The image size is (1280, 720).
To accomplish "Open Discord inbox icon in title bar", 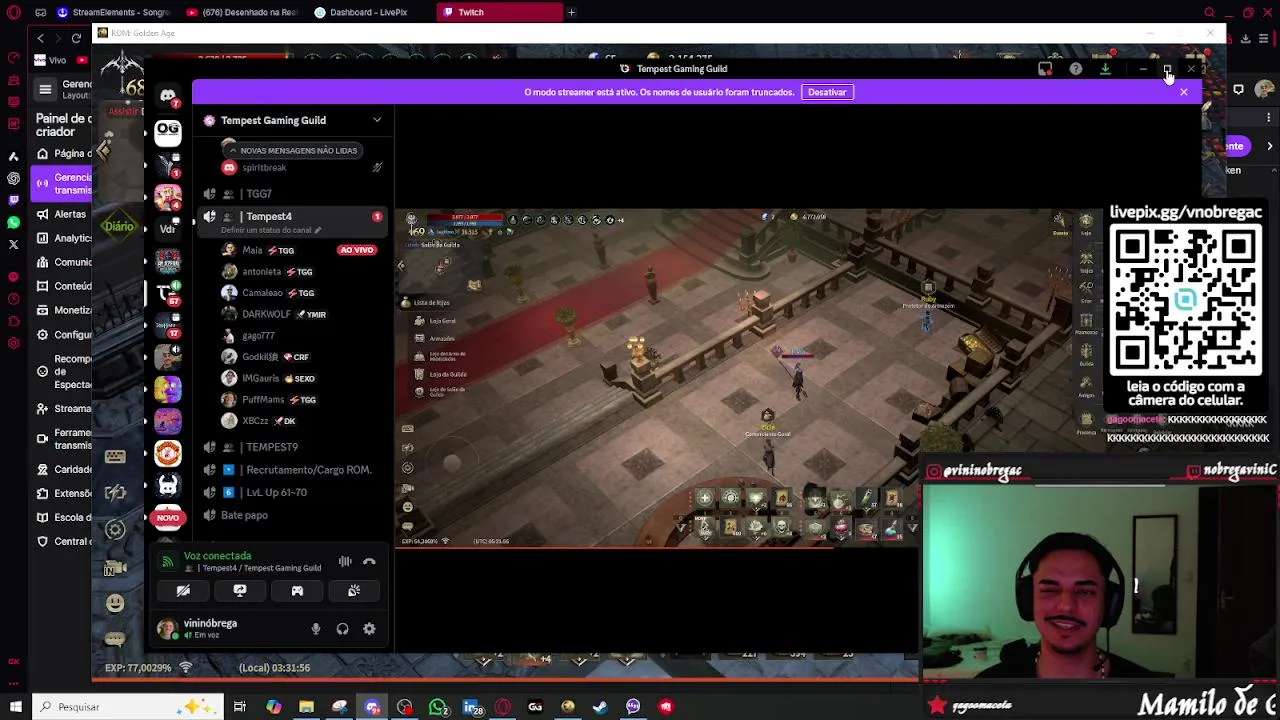I will (x=1045, y=69).
